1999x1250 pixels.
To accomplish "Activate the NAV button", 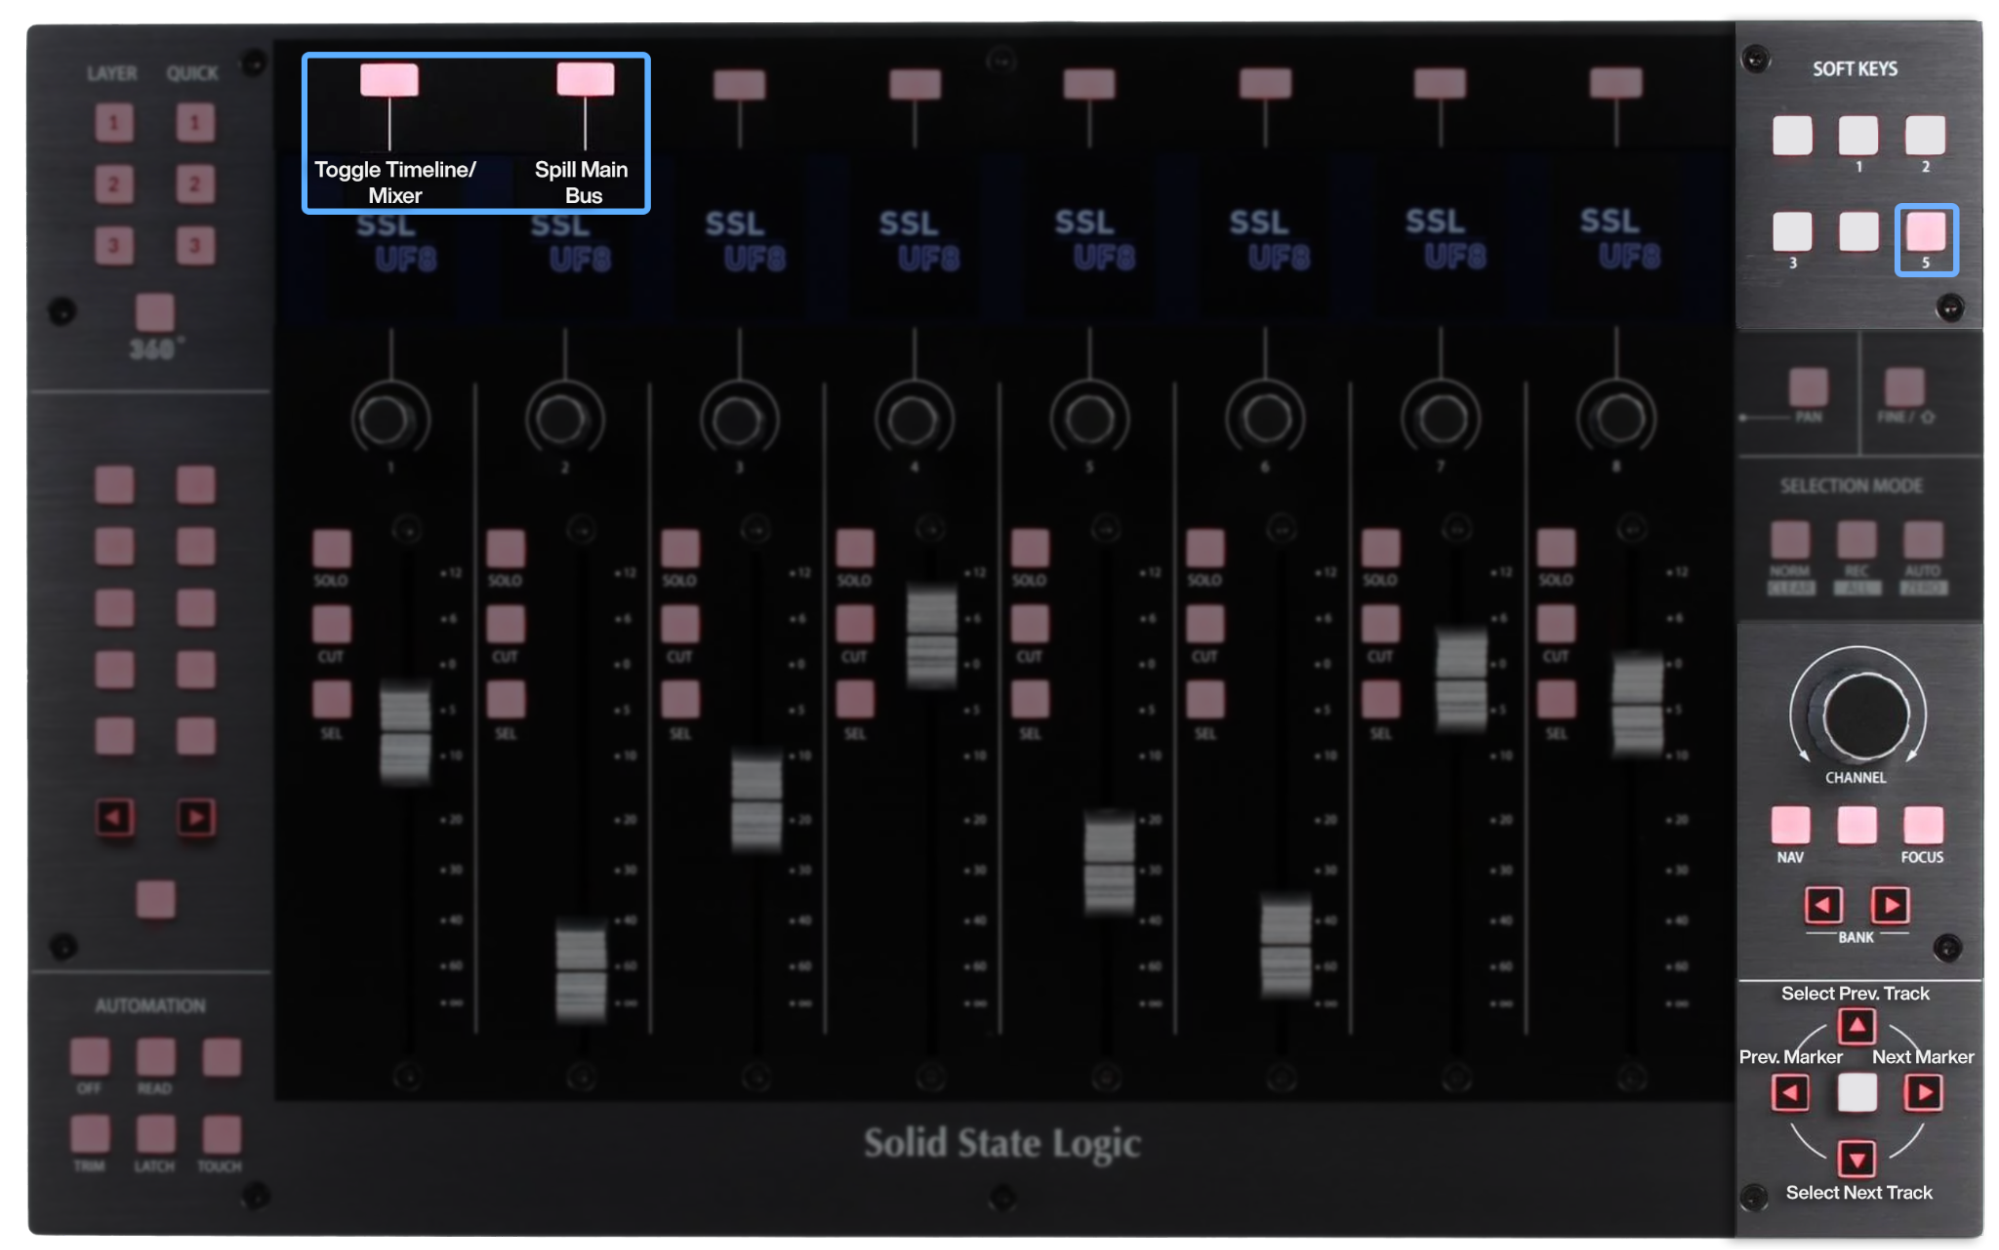I will tap(1790, 825).
